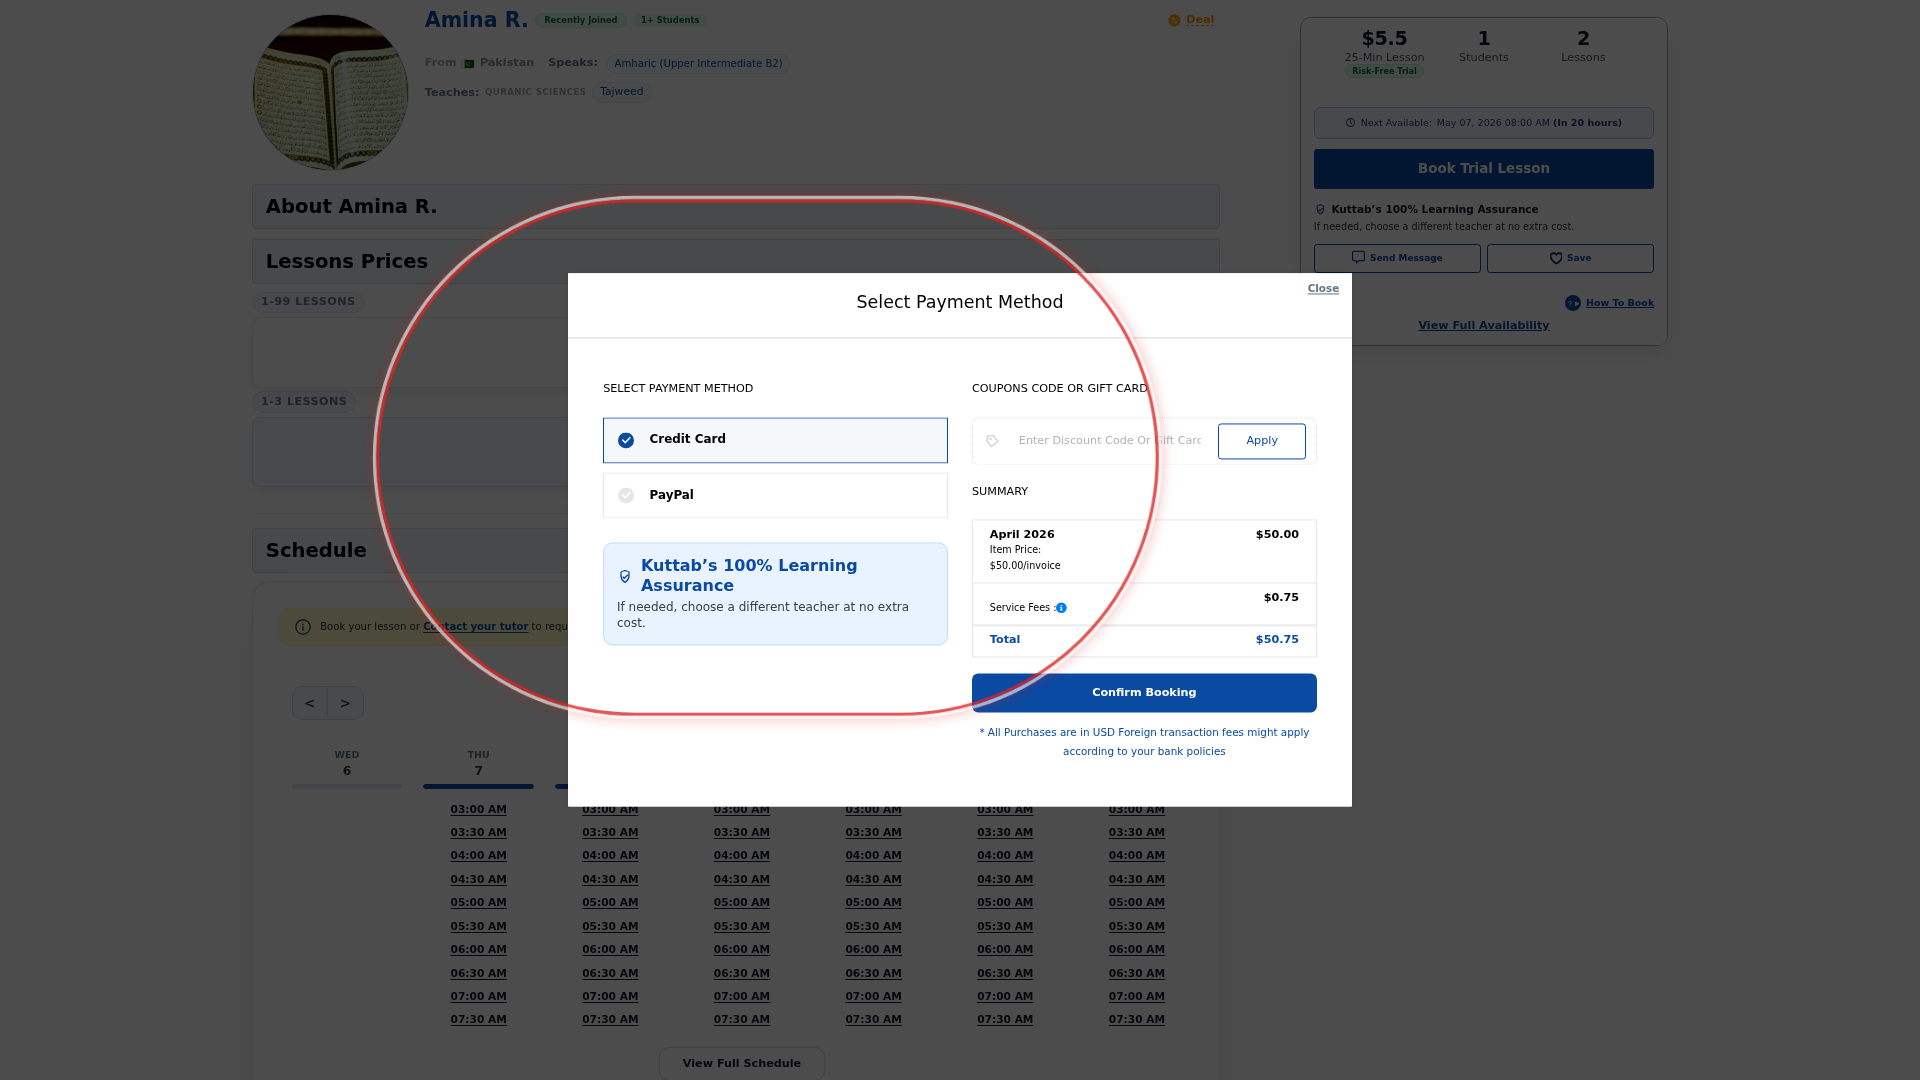The height and width of the screenshot is (1080, 1920).
Task: Click the discount code input field
Action: [x=1110, y=441]
